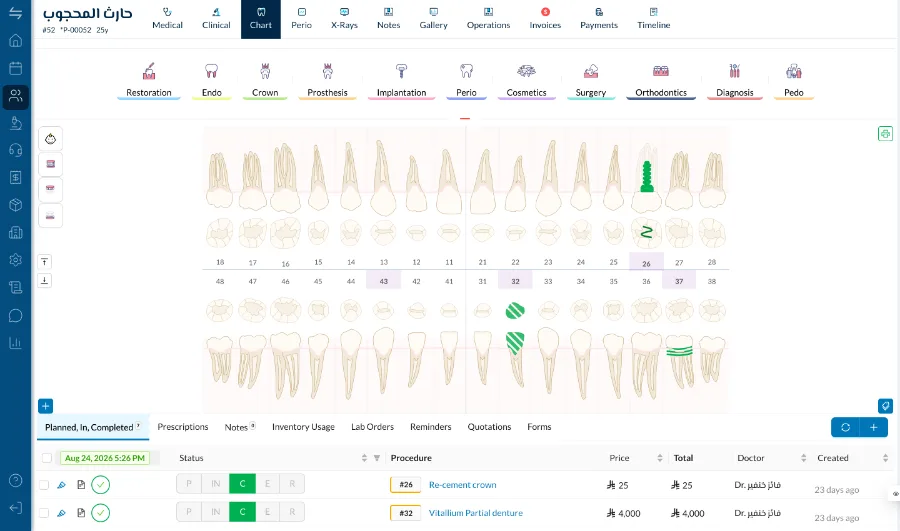Tick the select-all checkbox in table header
The width and height of the screenshot is (900, 531).
coord(47,458)
